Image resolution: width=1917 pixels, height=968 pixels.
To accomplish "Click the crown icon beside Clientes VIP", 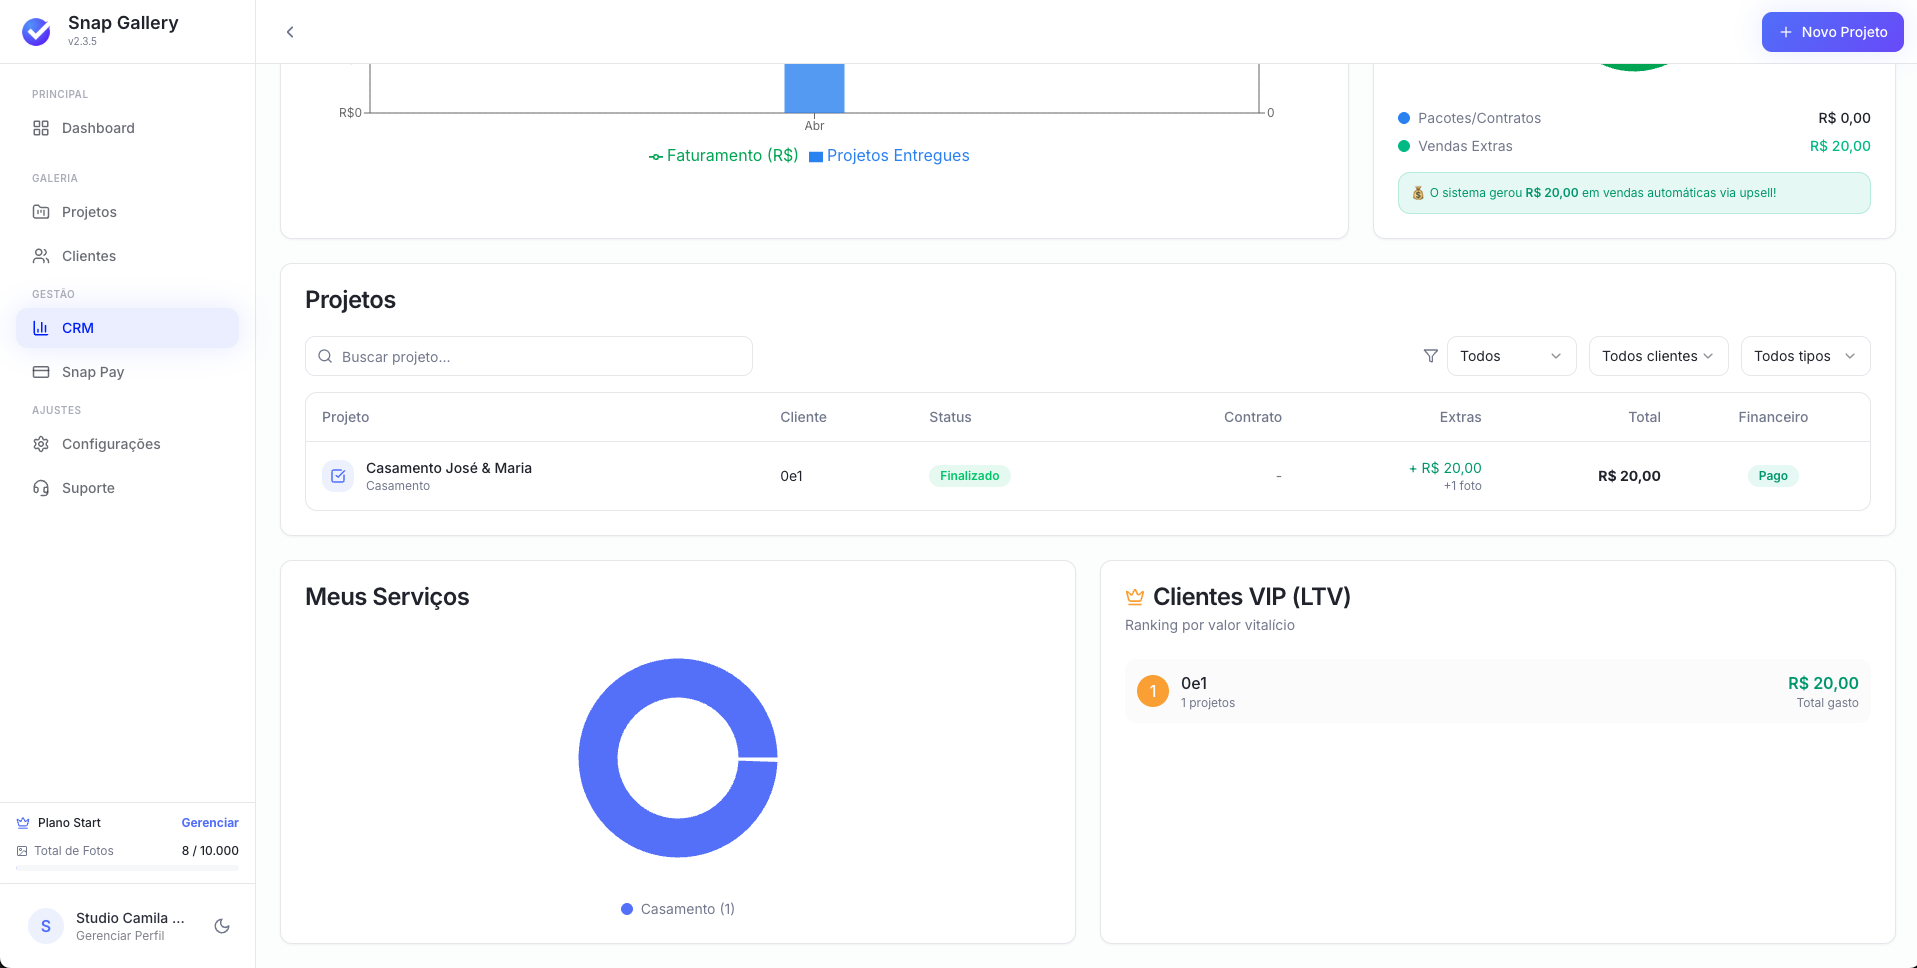I will point(1135,597).
